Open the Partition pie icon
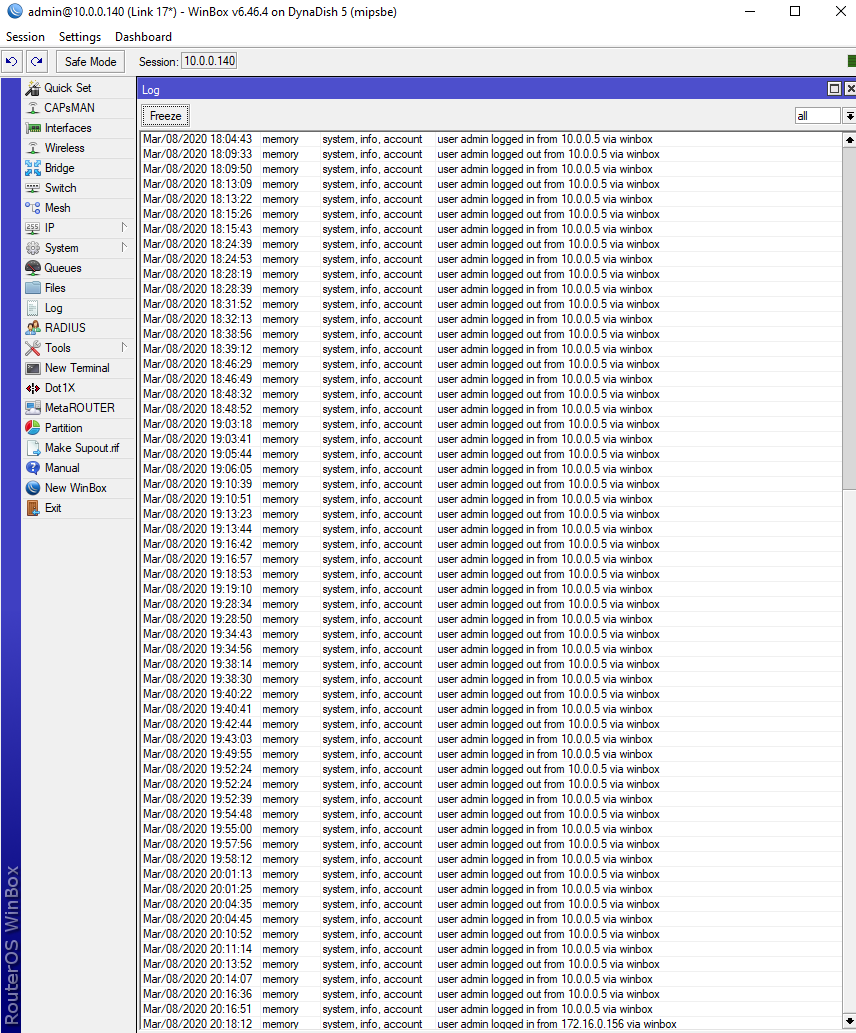Image resolution: width=856 pixels, height=1033 pixels. [x=33, y=428]
